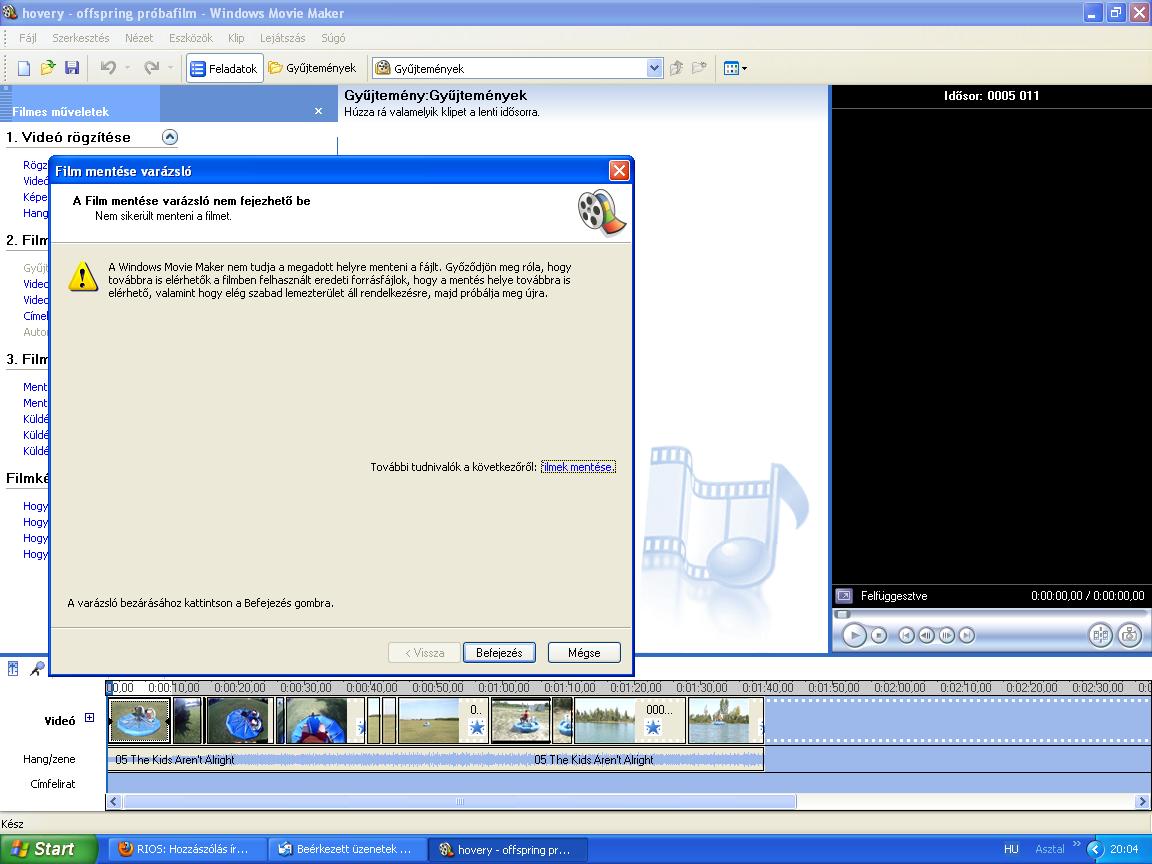Click the timeline horizontal scrollbar thumb
Viewport: 1152px width, 864px height.
pos(459,802)
